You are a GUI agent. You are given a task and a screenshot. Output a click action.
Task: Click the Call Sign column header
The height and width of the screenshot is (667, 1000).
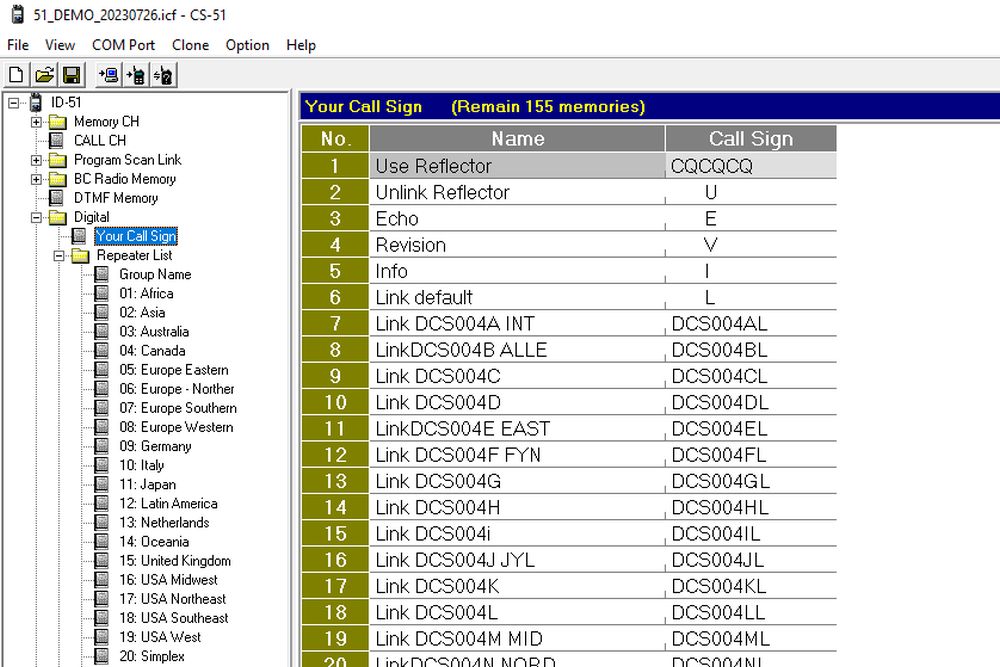pos(751,138)
